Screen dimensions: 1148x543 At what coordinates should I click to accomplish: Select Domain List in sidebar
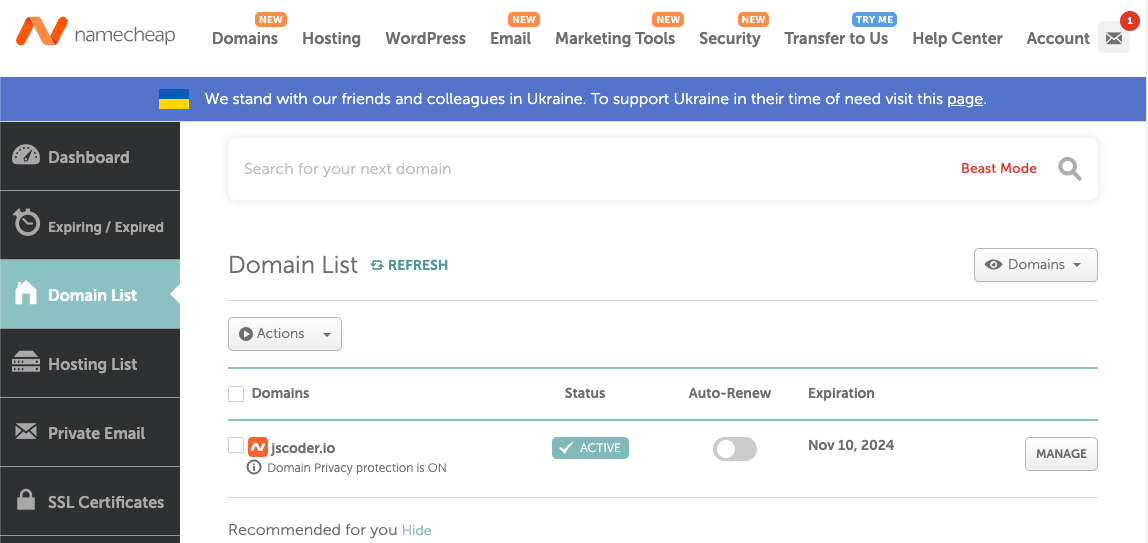[89, 294]
